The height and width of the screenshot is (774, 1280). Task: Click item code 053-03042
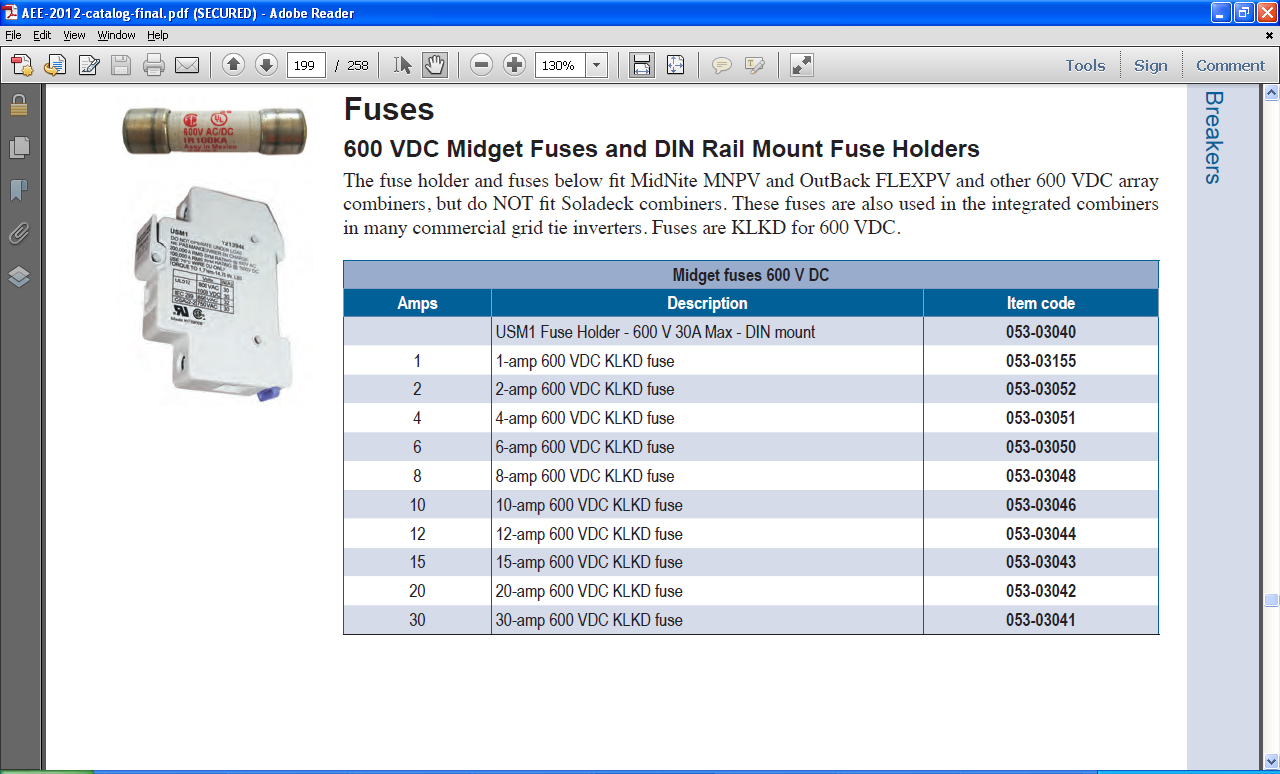1041,591
